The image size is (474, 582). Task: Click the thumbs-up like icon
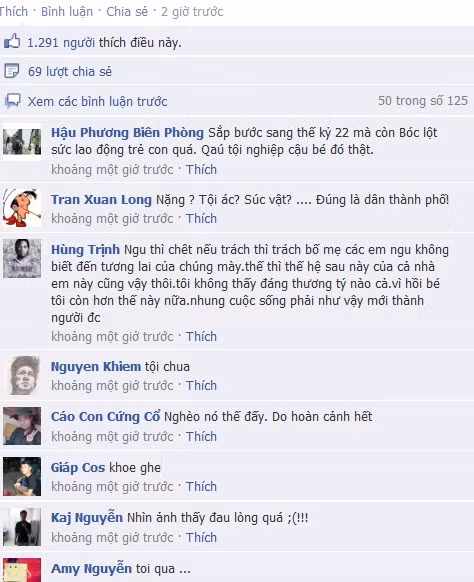click(12, 41)
